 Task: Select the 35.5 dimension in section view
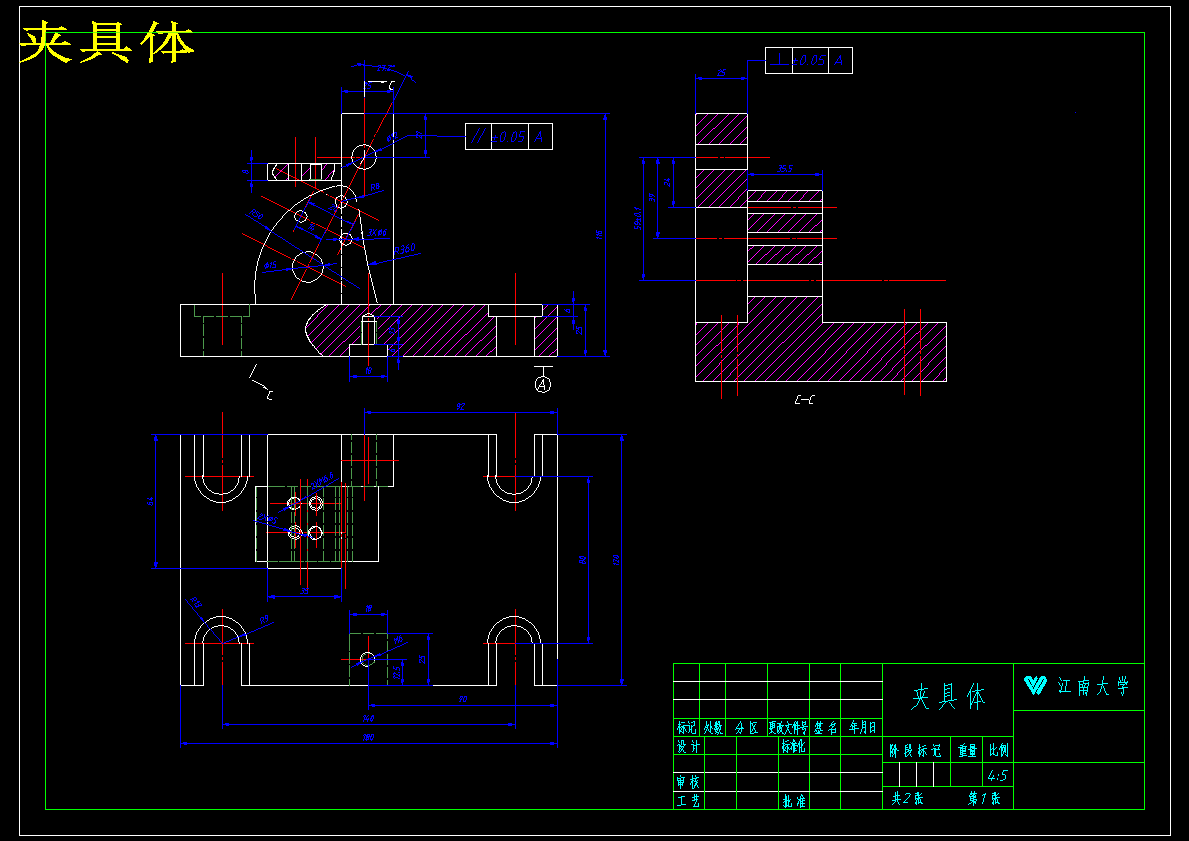(x=785, y=168)
